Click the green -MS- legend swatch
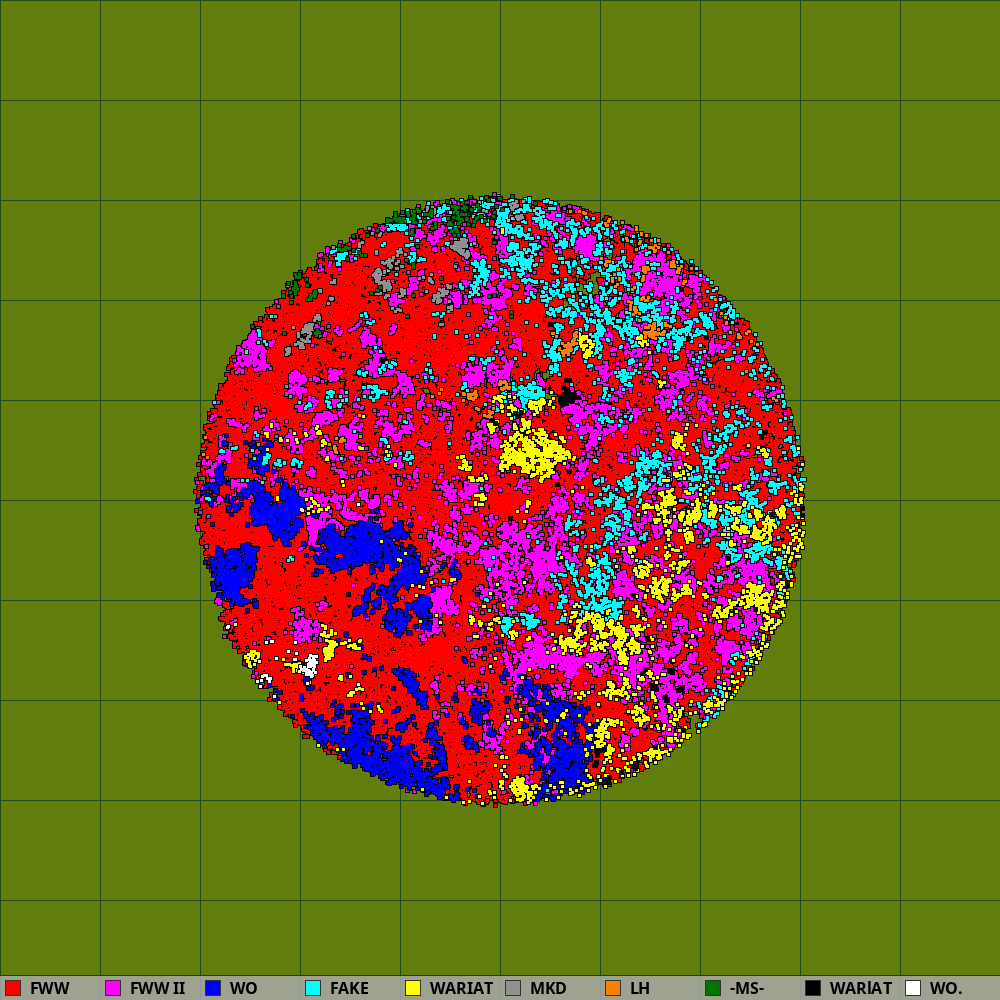Image resolution: width=1000 pixels, height=1000 pixels. (x=713, y=988)
